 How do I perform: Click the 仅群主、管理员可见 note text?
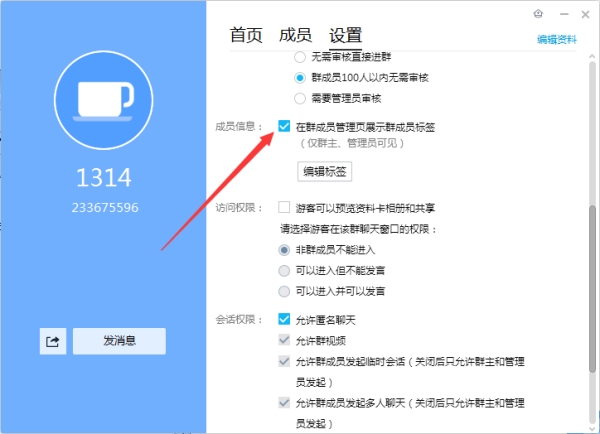point(352,144)
